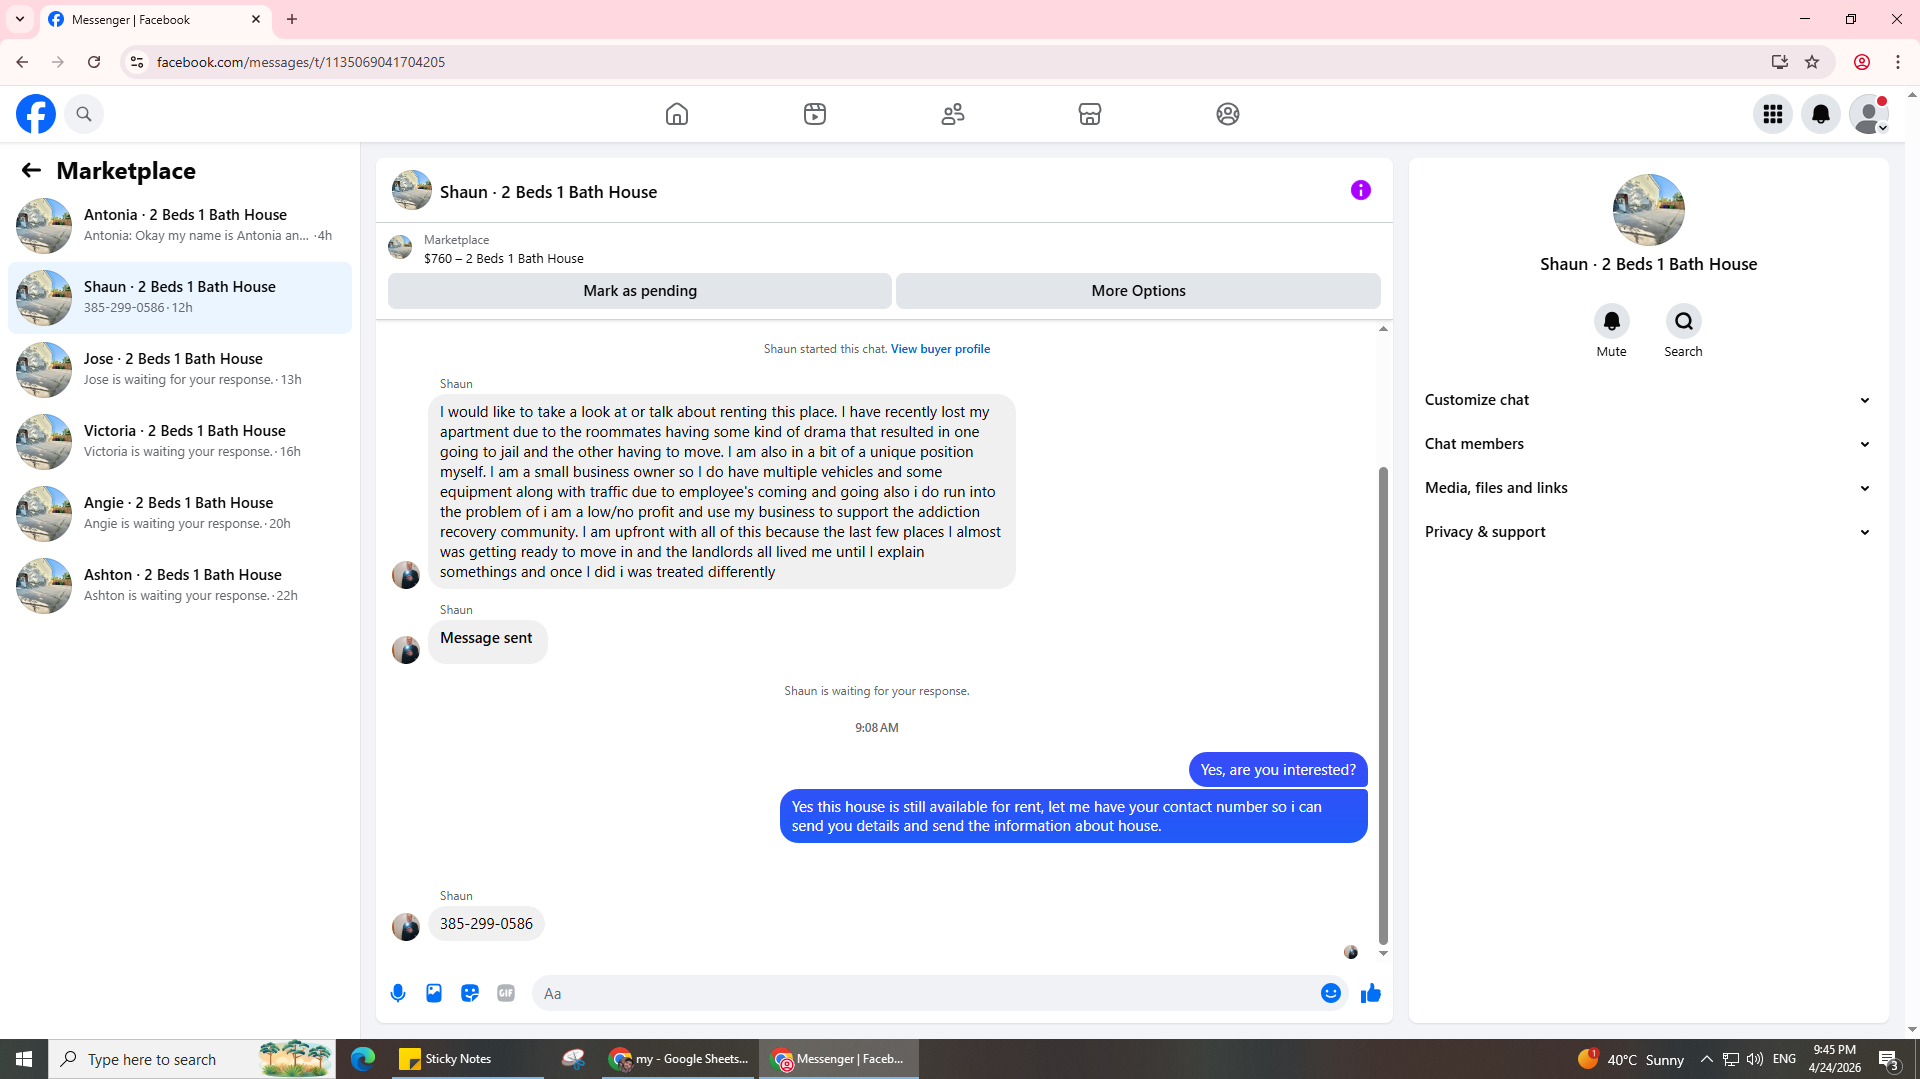The image size is (1920, 1079).
Task: Choose a GIF using the GIF icon
Action: pos(506,993)
